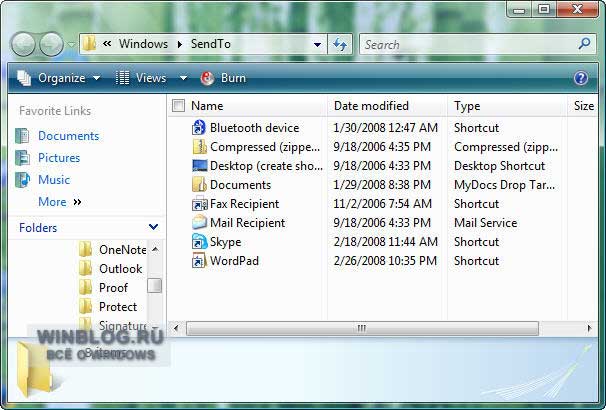
Task: Click the Back navigation arrow
Action: coord(23,44)
